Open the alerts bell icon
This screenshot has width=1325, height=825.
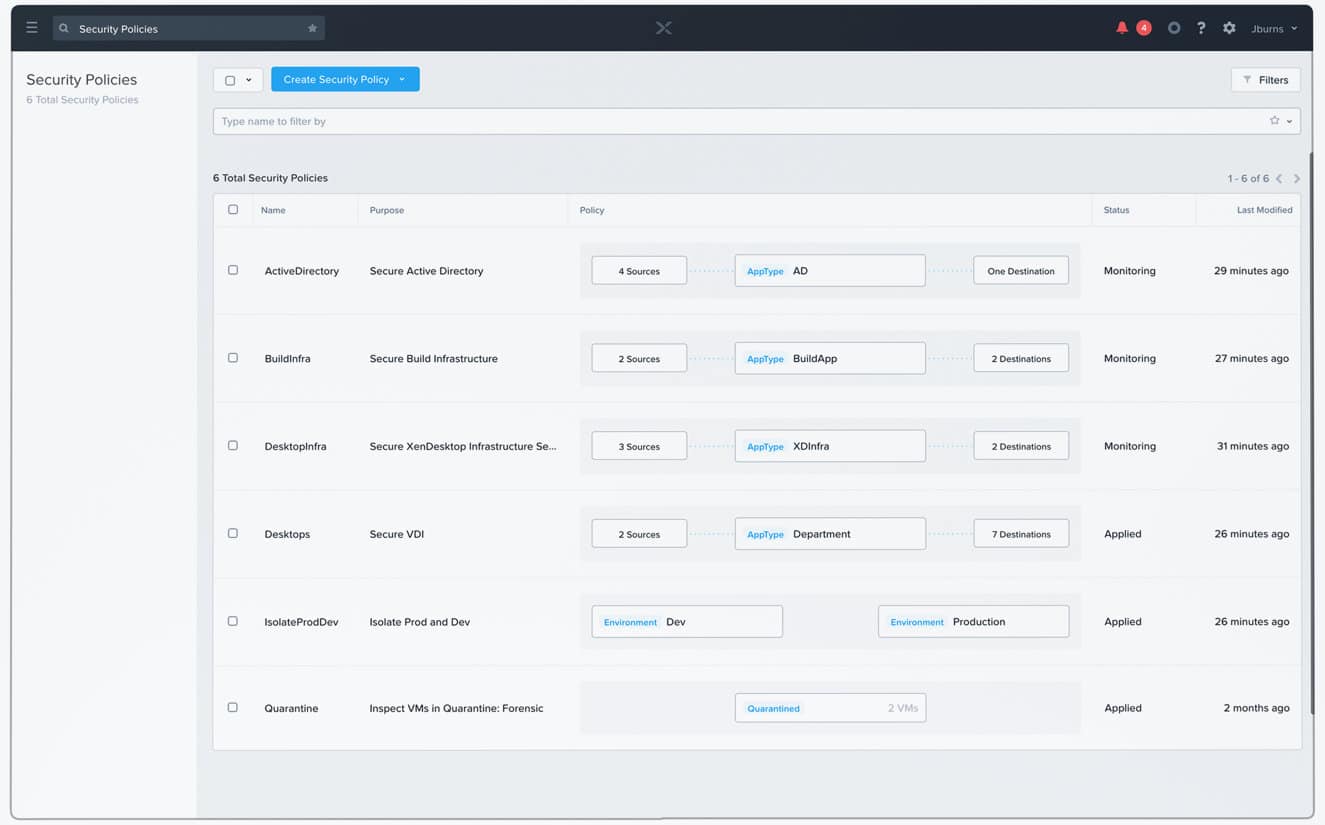coord(1122,28)
